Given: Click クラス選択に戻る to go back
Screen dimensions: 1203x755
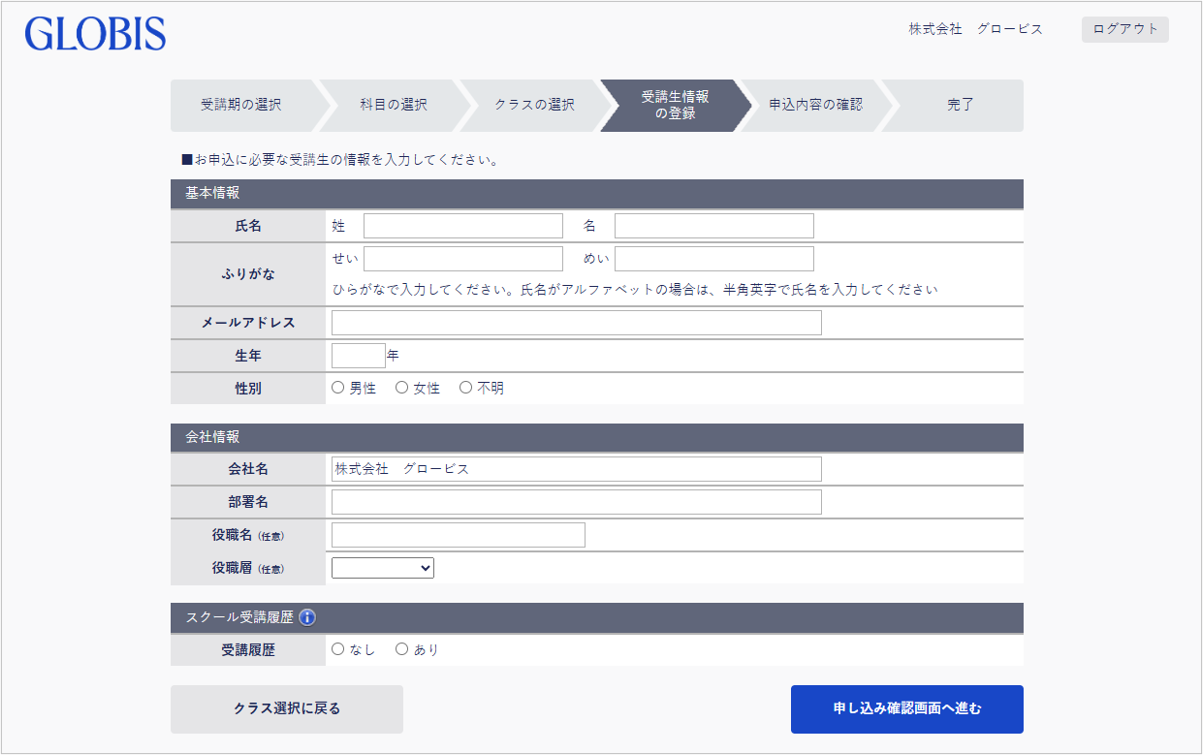Looking at the screenshot, I should (x=286, y=708).
